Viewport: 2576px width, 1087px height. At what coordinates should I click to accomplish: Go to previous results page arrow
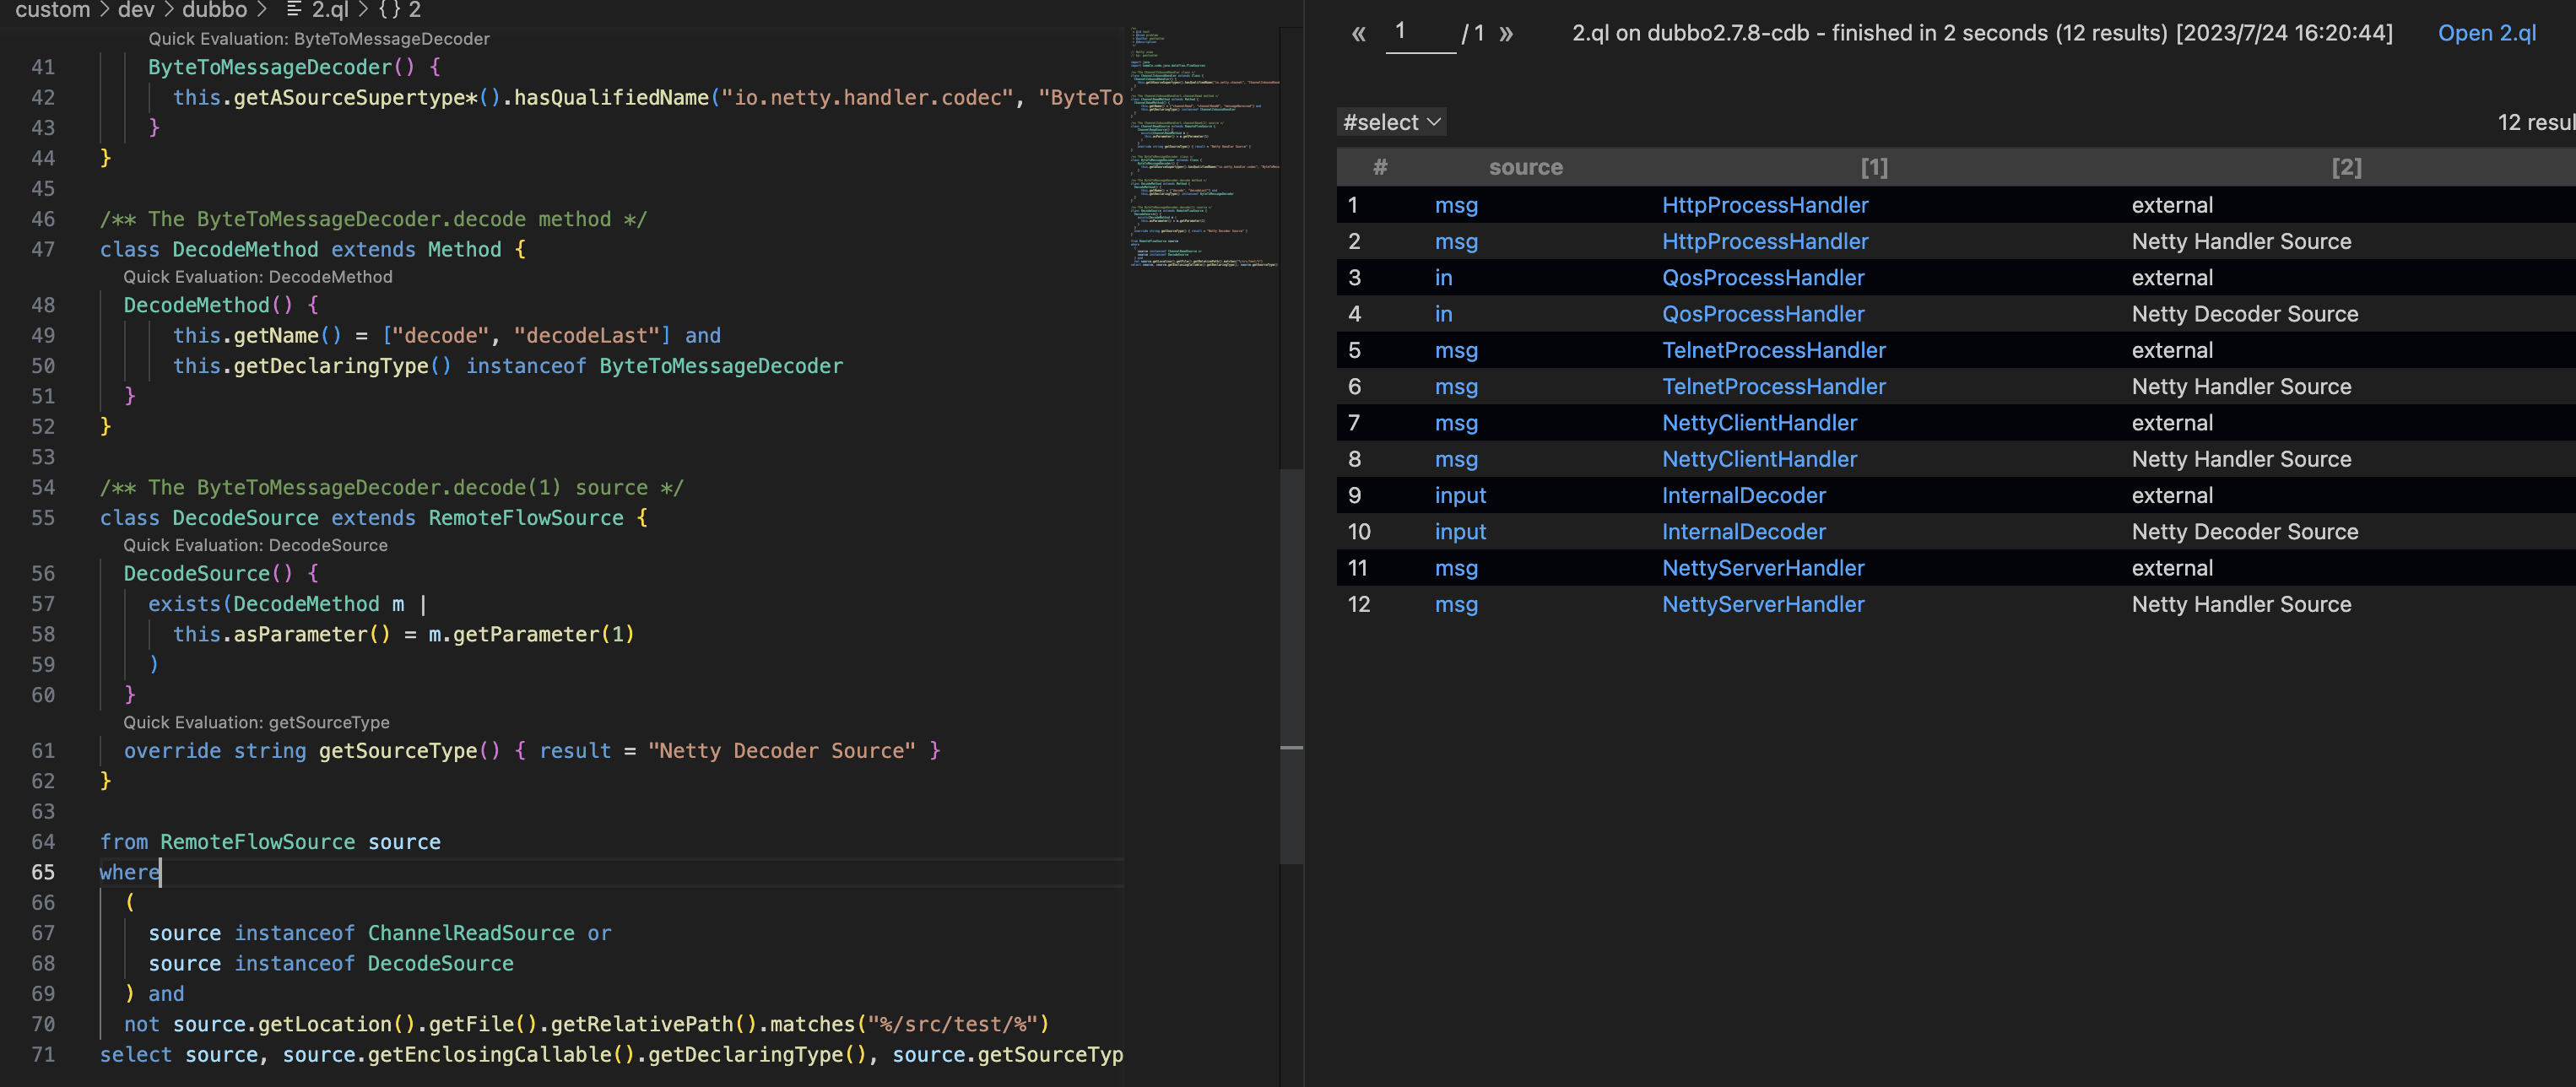[1358, 34]
